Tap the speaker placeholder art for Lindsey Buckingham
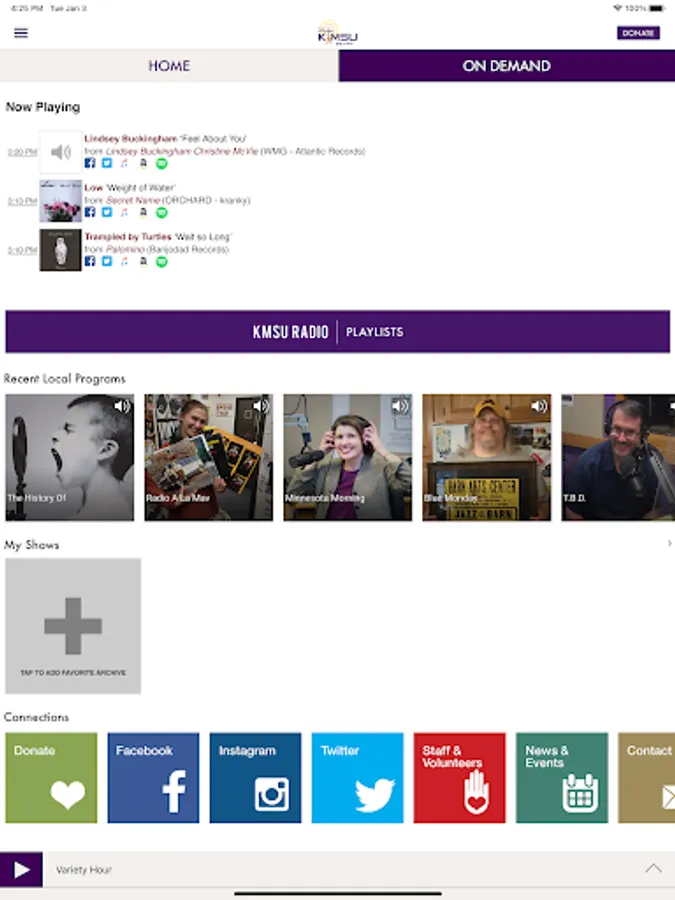Screen dimensions: 675x900 (x=60, y=152)
